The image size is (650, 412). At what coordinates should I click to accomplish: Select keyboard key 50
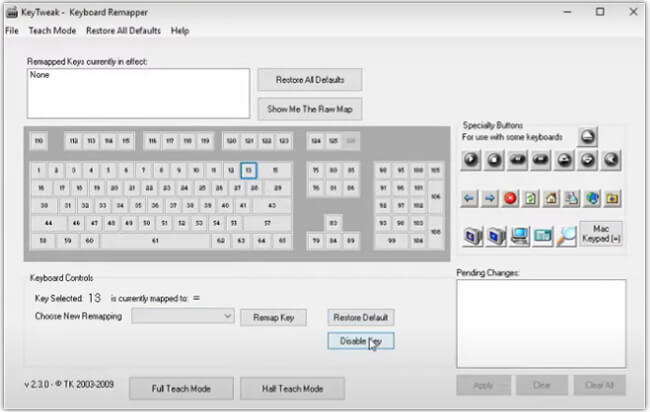(146, 223)
